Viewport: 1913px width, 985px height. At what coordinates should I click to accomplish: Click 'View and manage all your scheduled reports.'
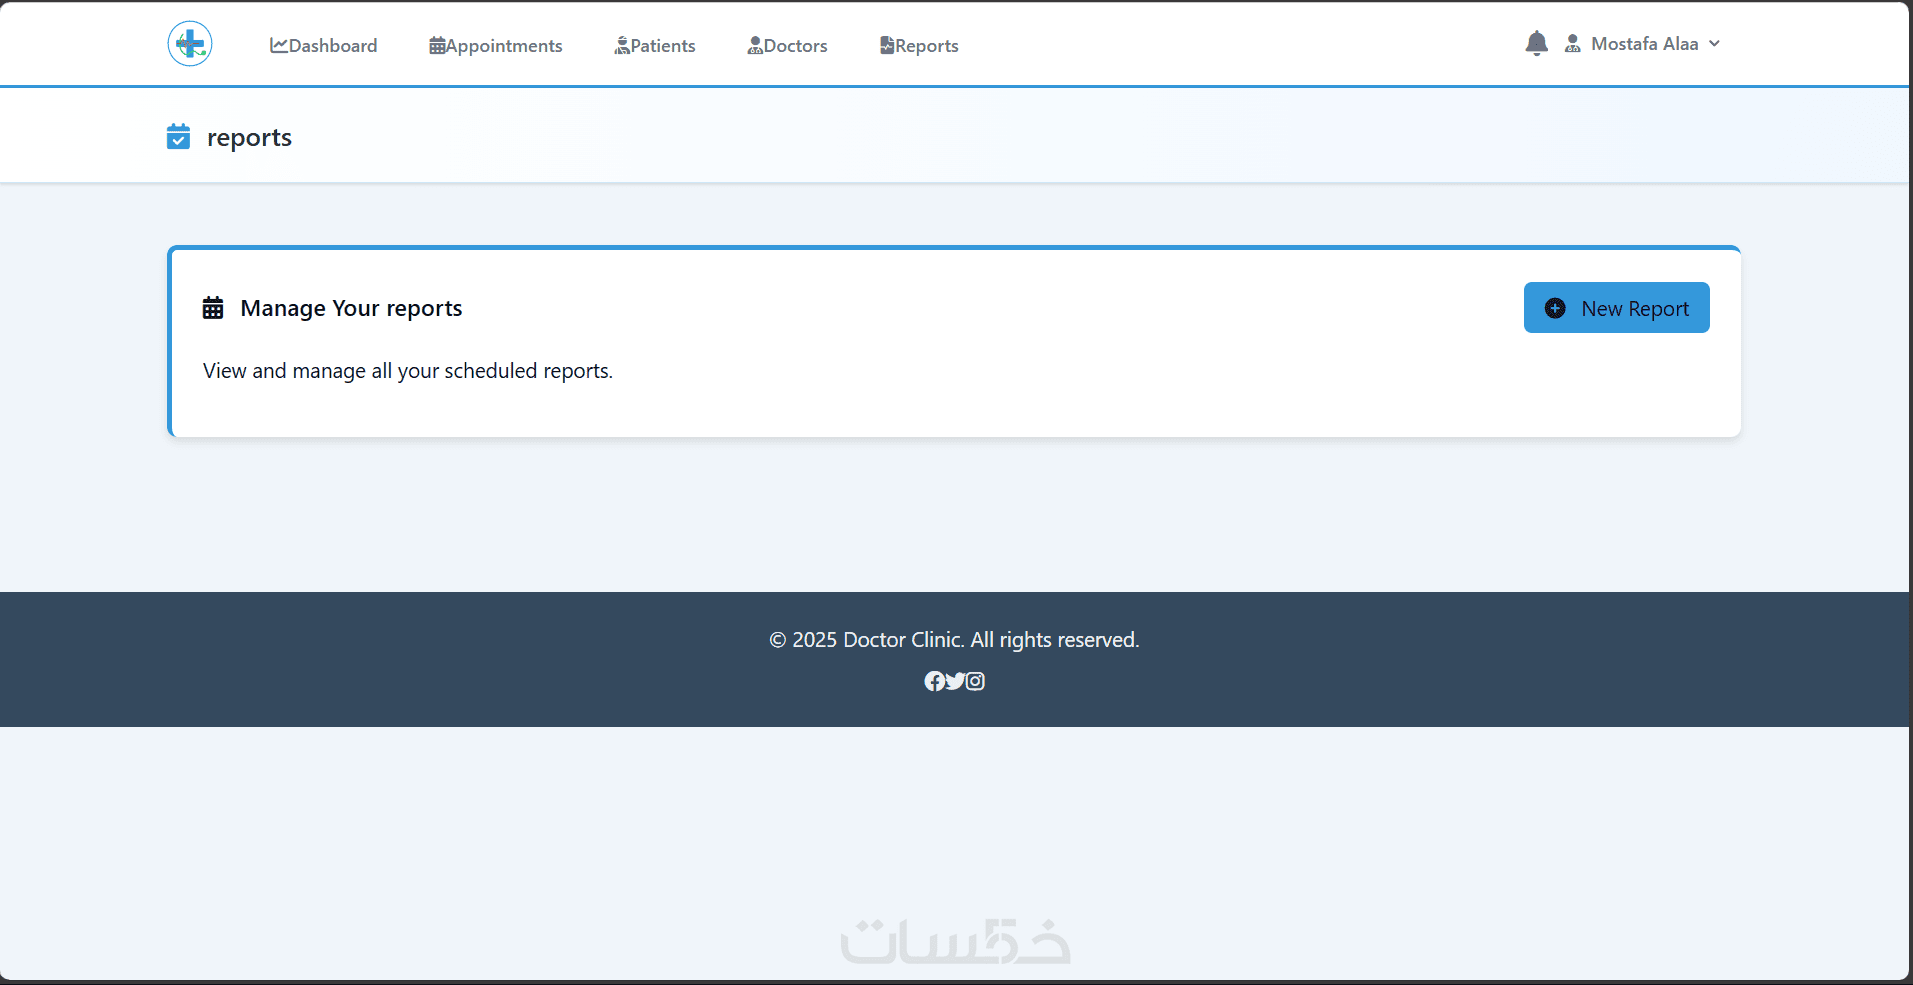click(408, 371)
